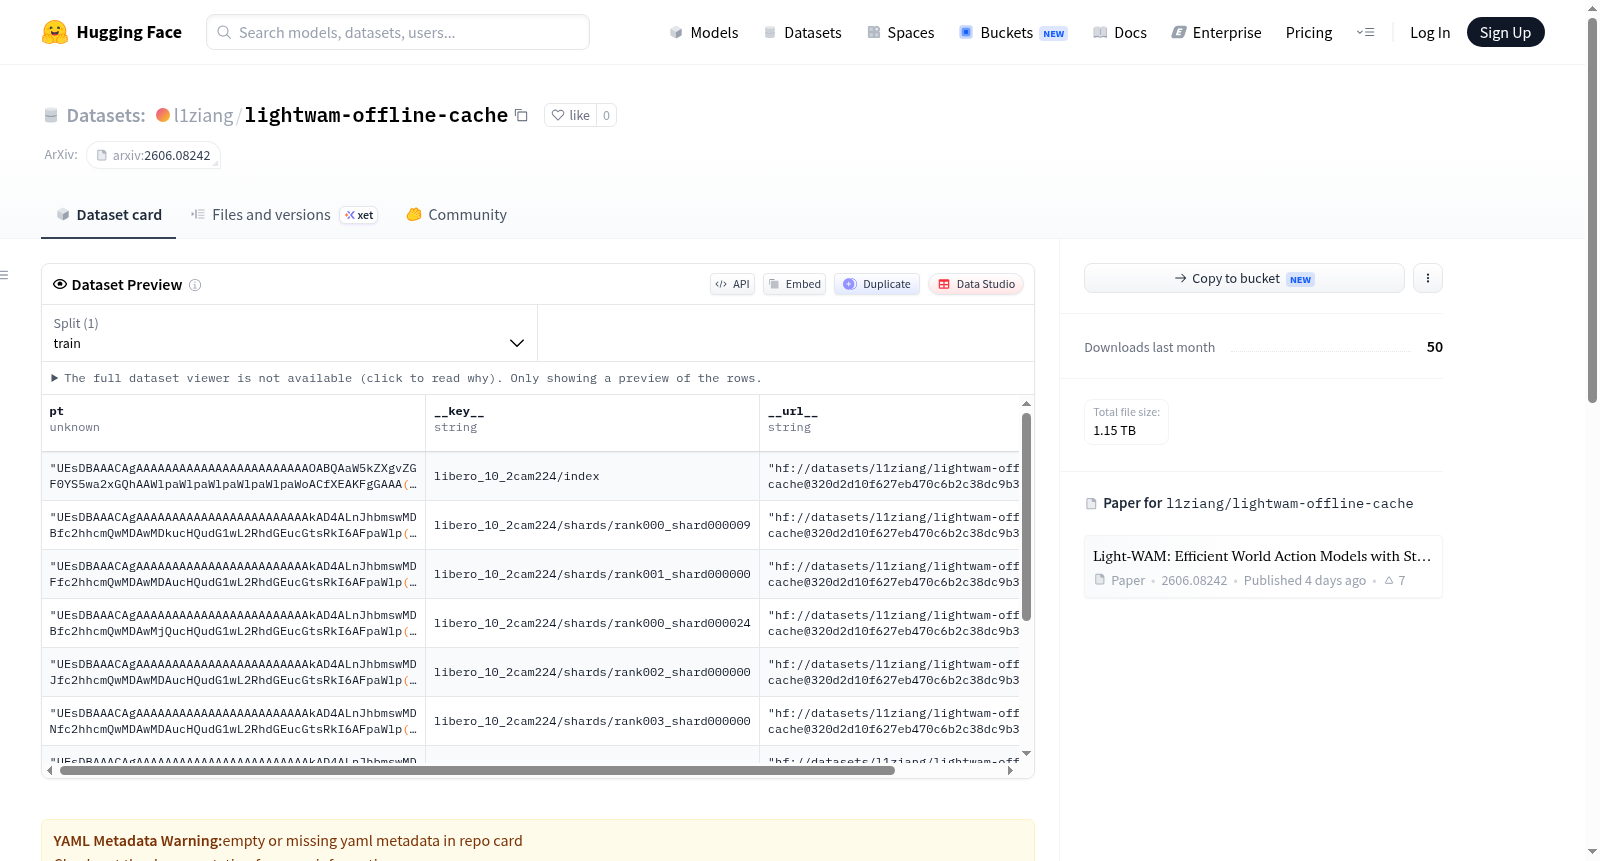Open the Split train dropdown
This screenshot has width=1600, height=861.
pos(289,333)
